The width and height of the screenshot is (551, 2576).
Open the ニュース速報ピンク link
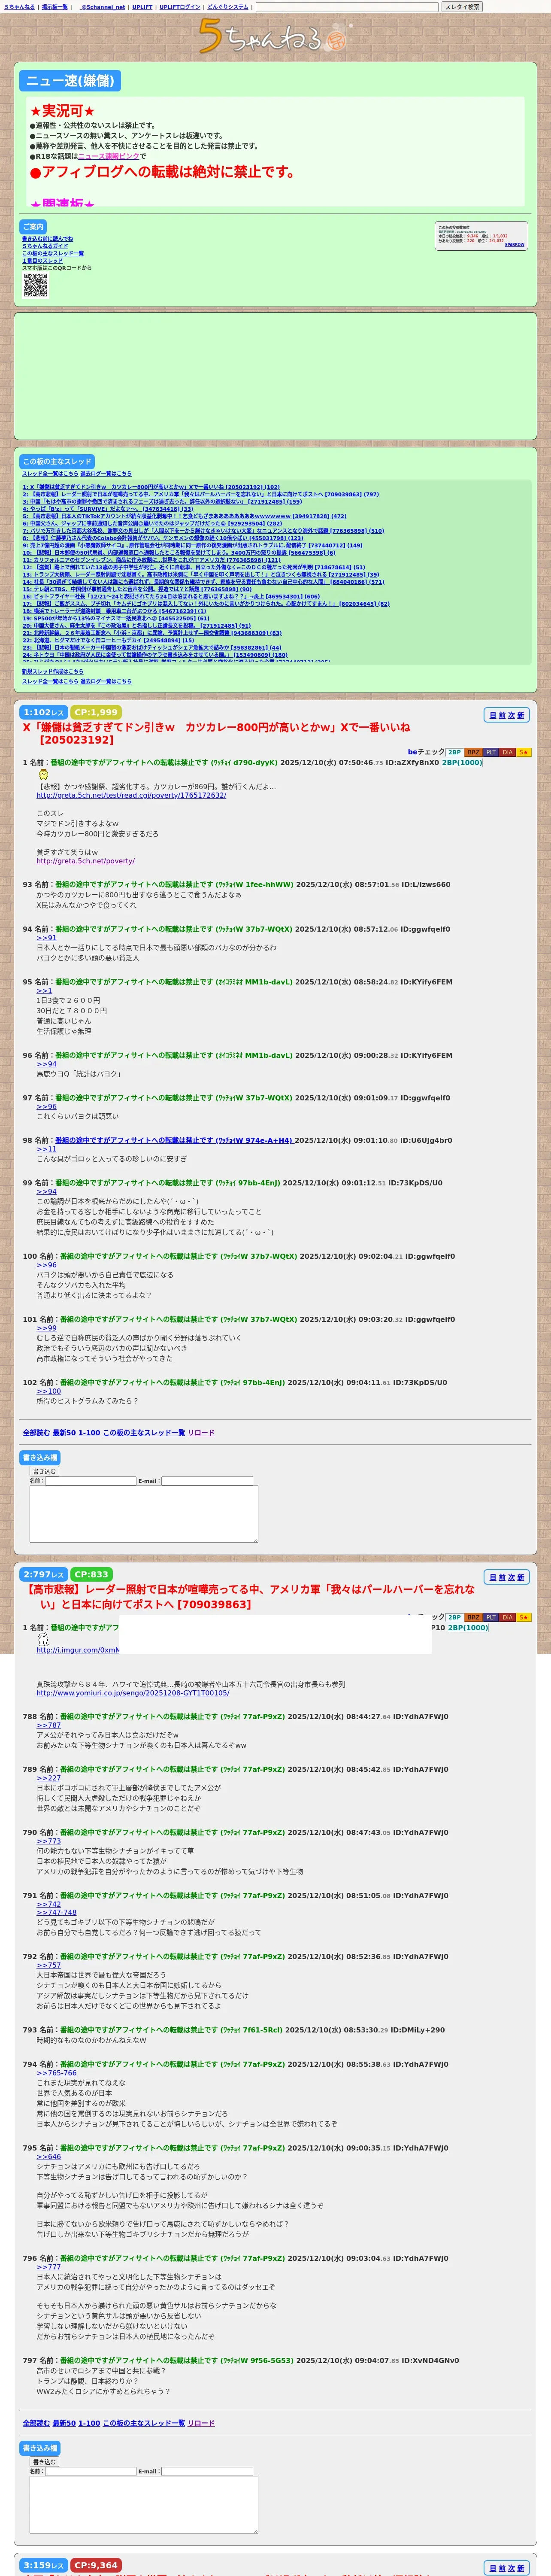click(x=108, y=156)
